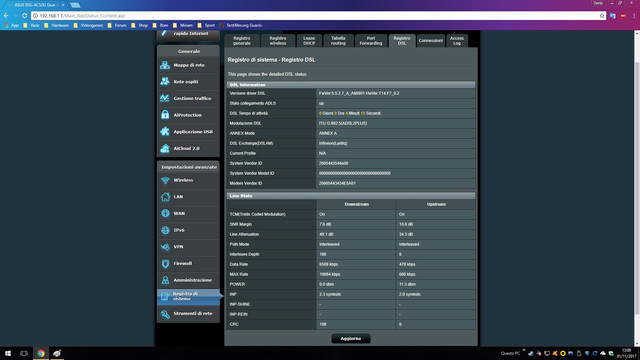This screenshot has width=640, height=360.
Task: Switch to Tabella routing tab
Action: (x=338, y=40)
